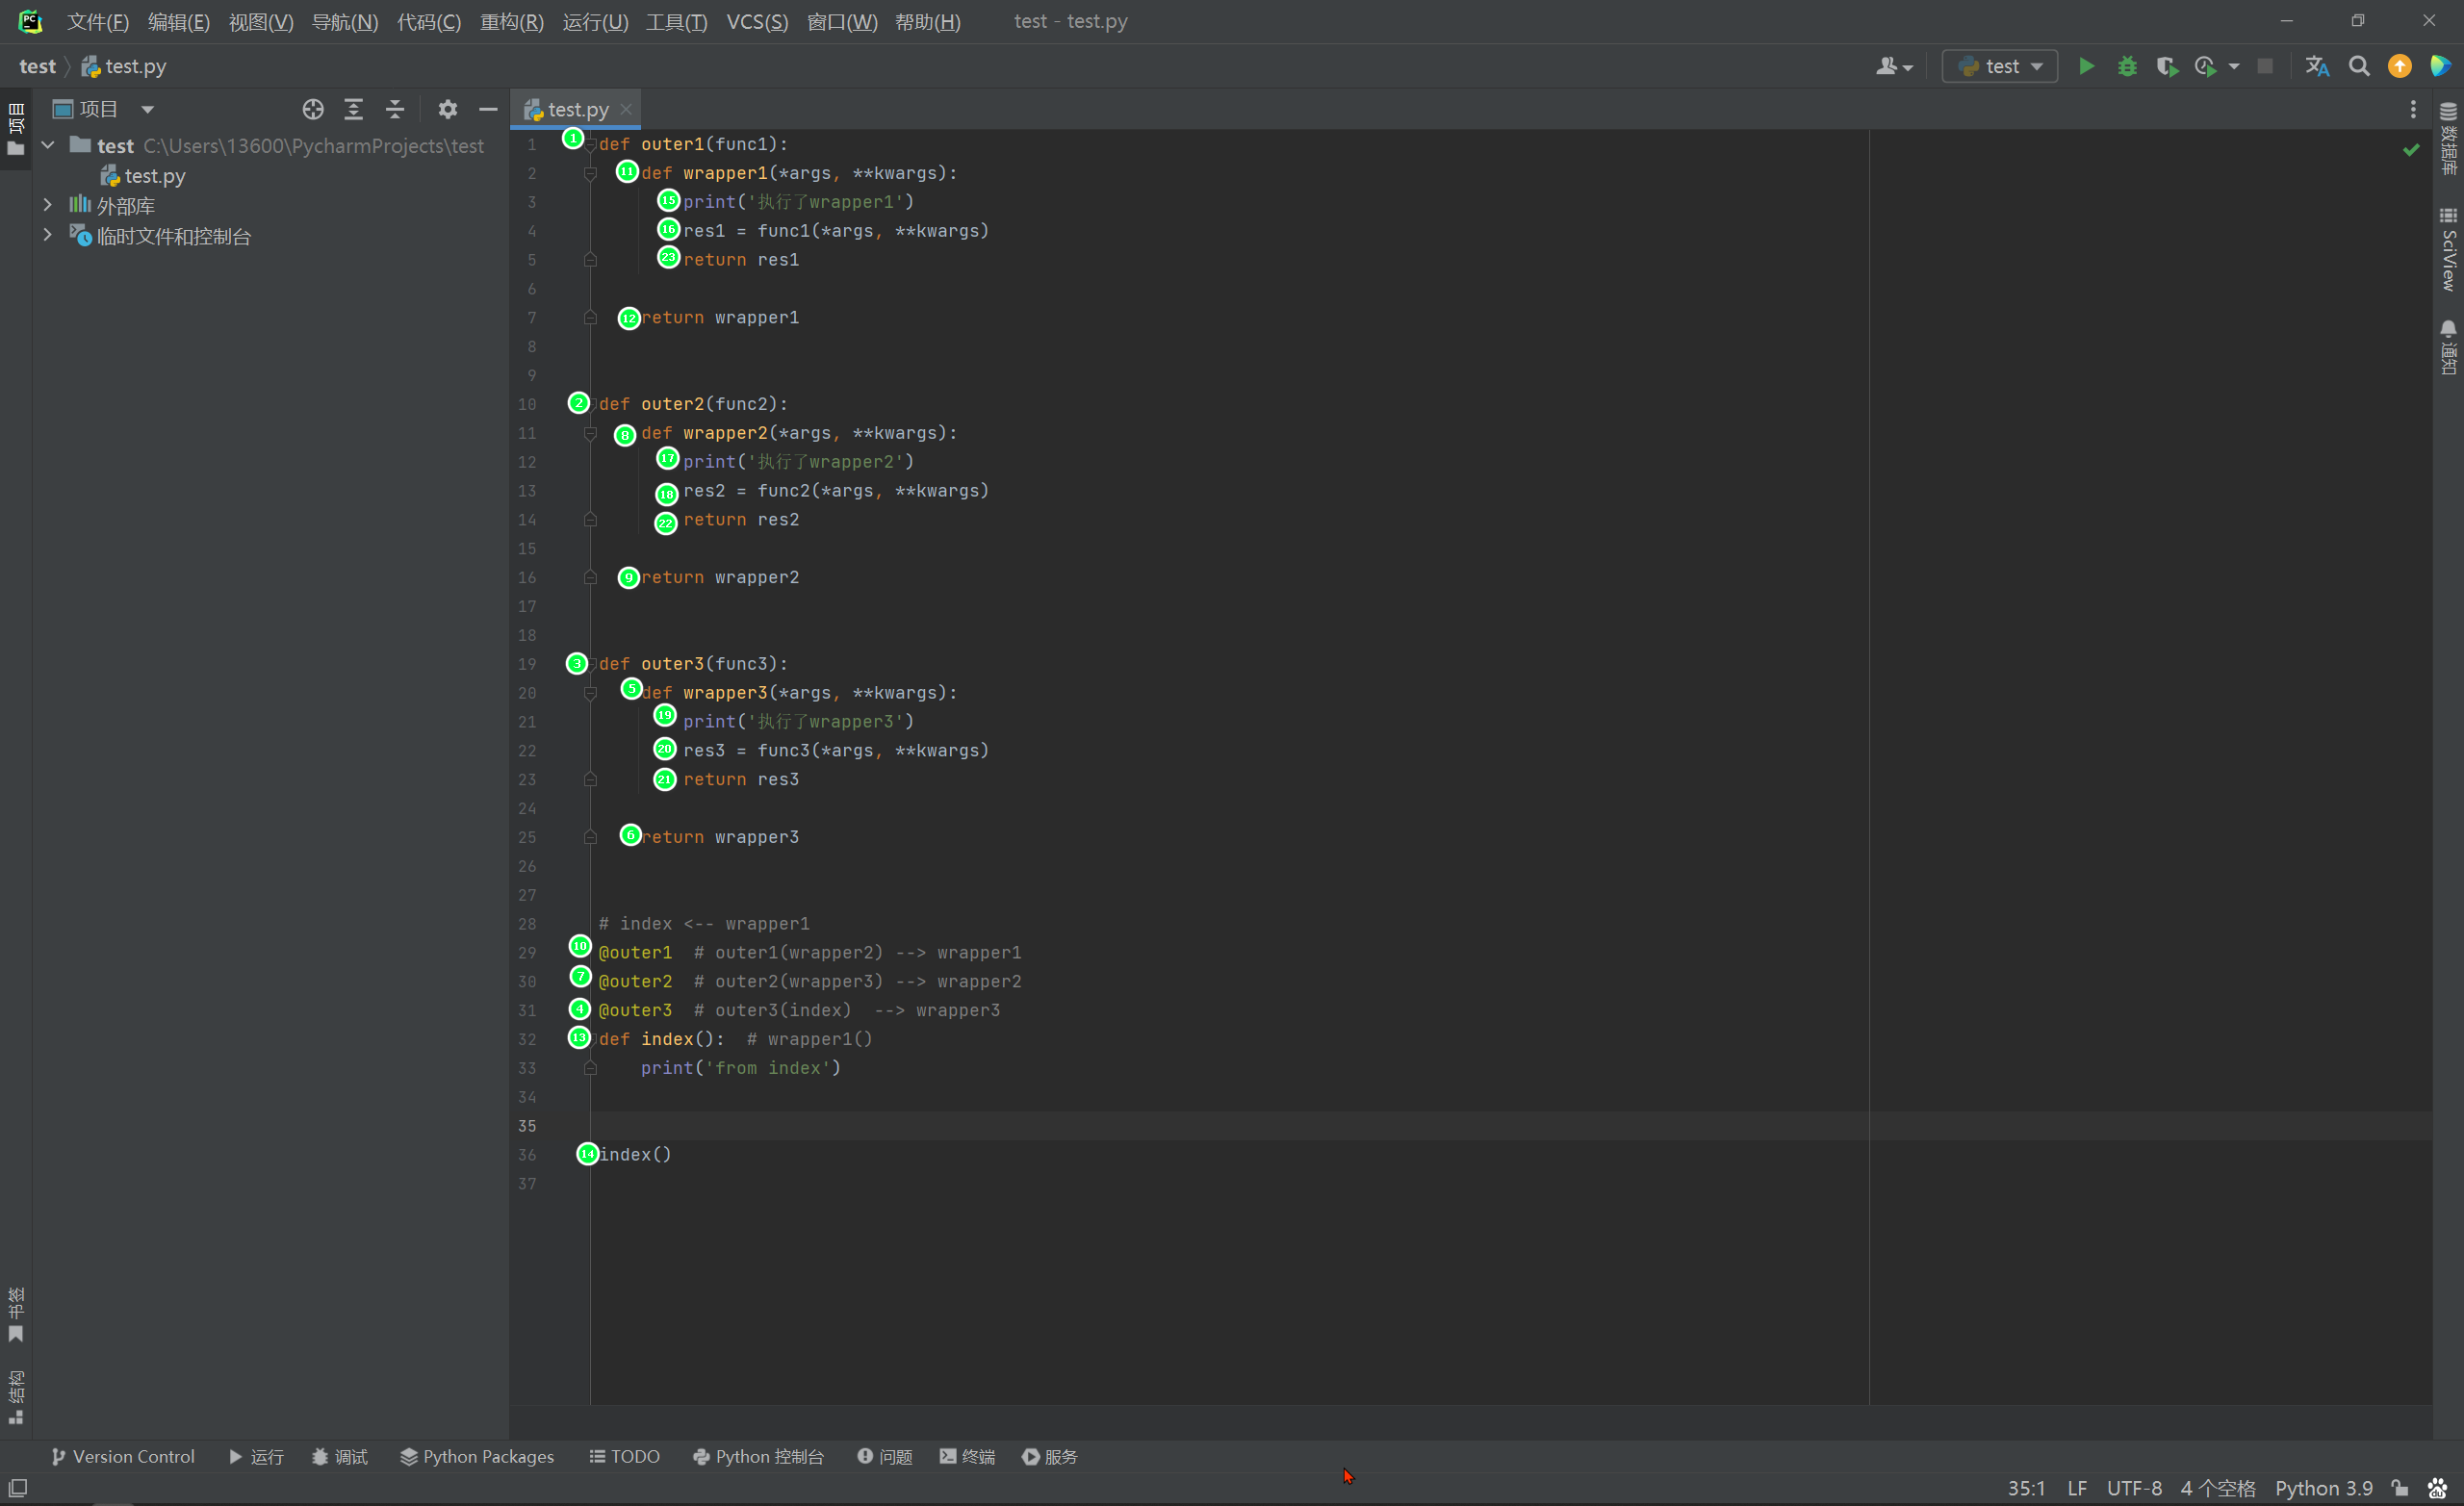Open Search Everywhere magnifier icon
This screenshot has width=2464, height=1506.
point(2359,66)
